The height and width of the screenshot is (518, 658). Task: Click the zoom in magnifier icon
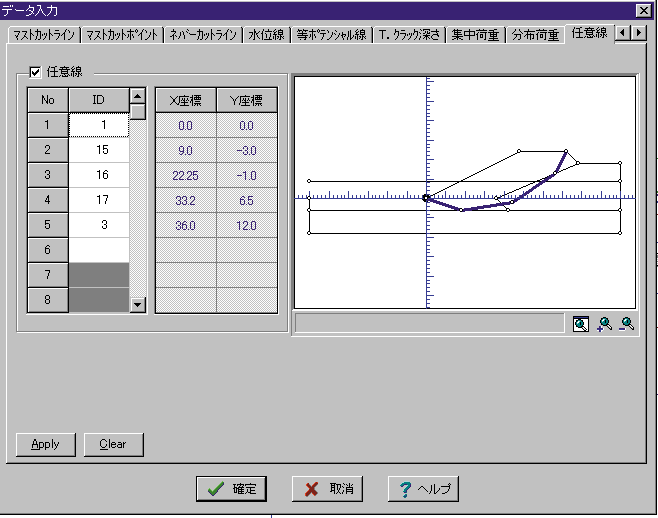604,324
